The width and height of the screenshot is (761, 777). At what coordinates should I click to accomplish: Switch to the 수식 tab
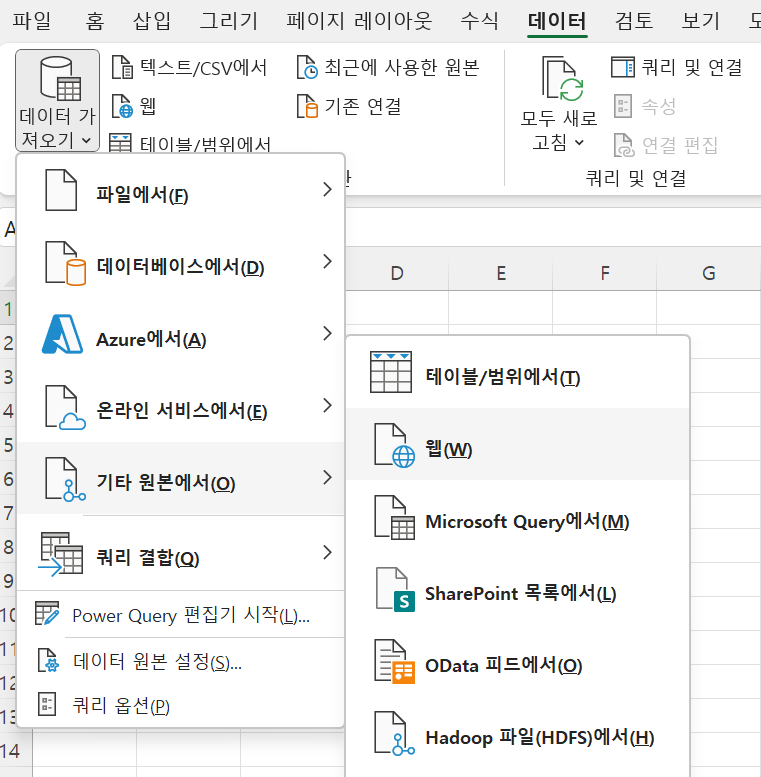[x=480, y=21]
